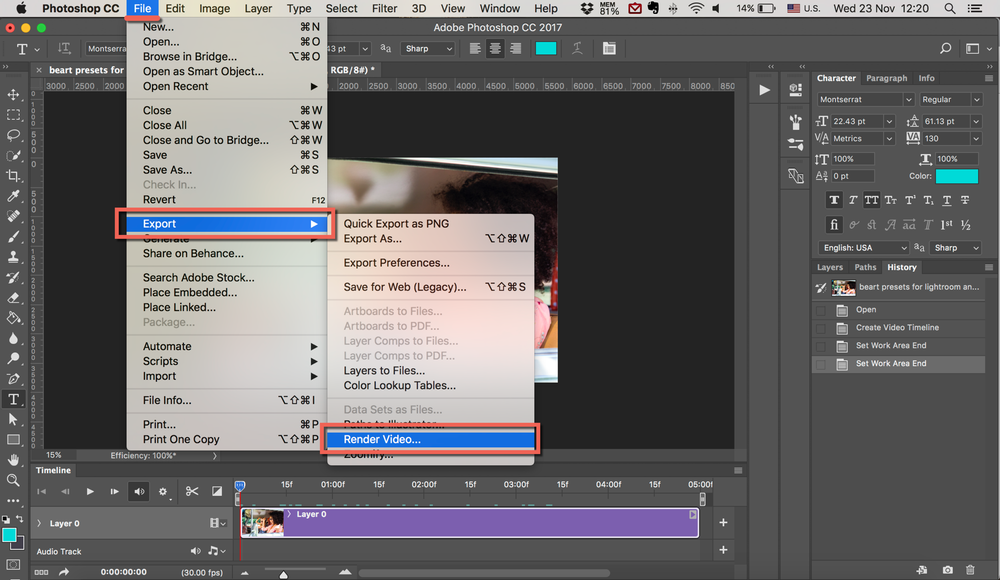Select Create Video Timeline history state
Image resolution: width=1000 pixels, height=580 pixels.
click(x=898, y=328)
